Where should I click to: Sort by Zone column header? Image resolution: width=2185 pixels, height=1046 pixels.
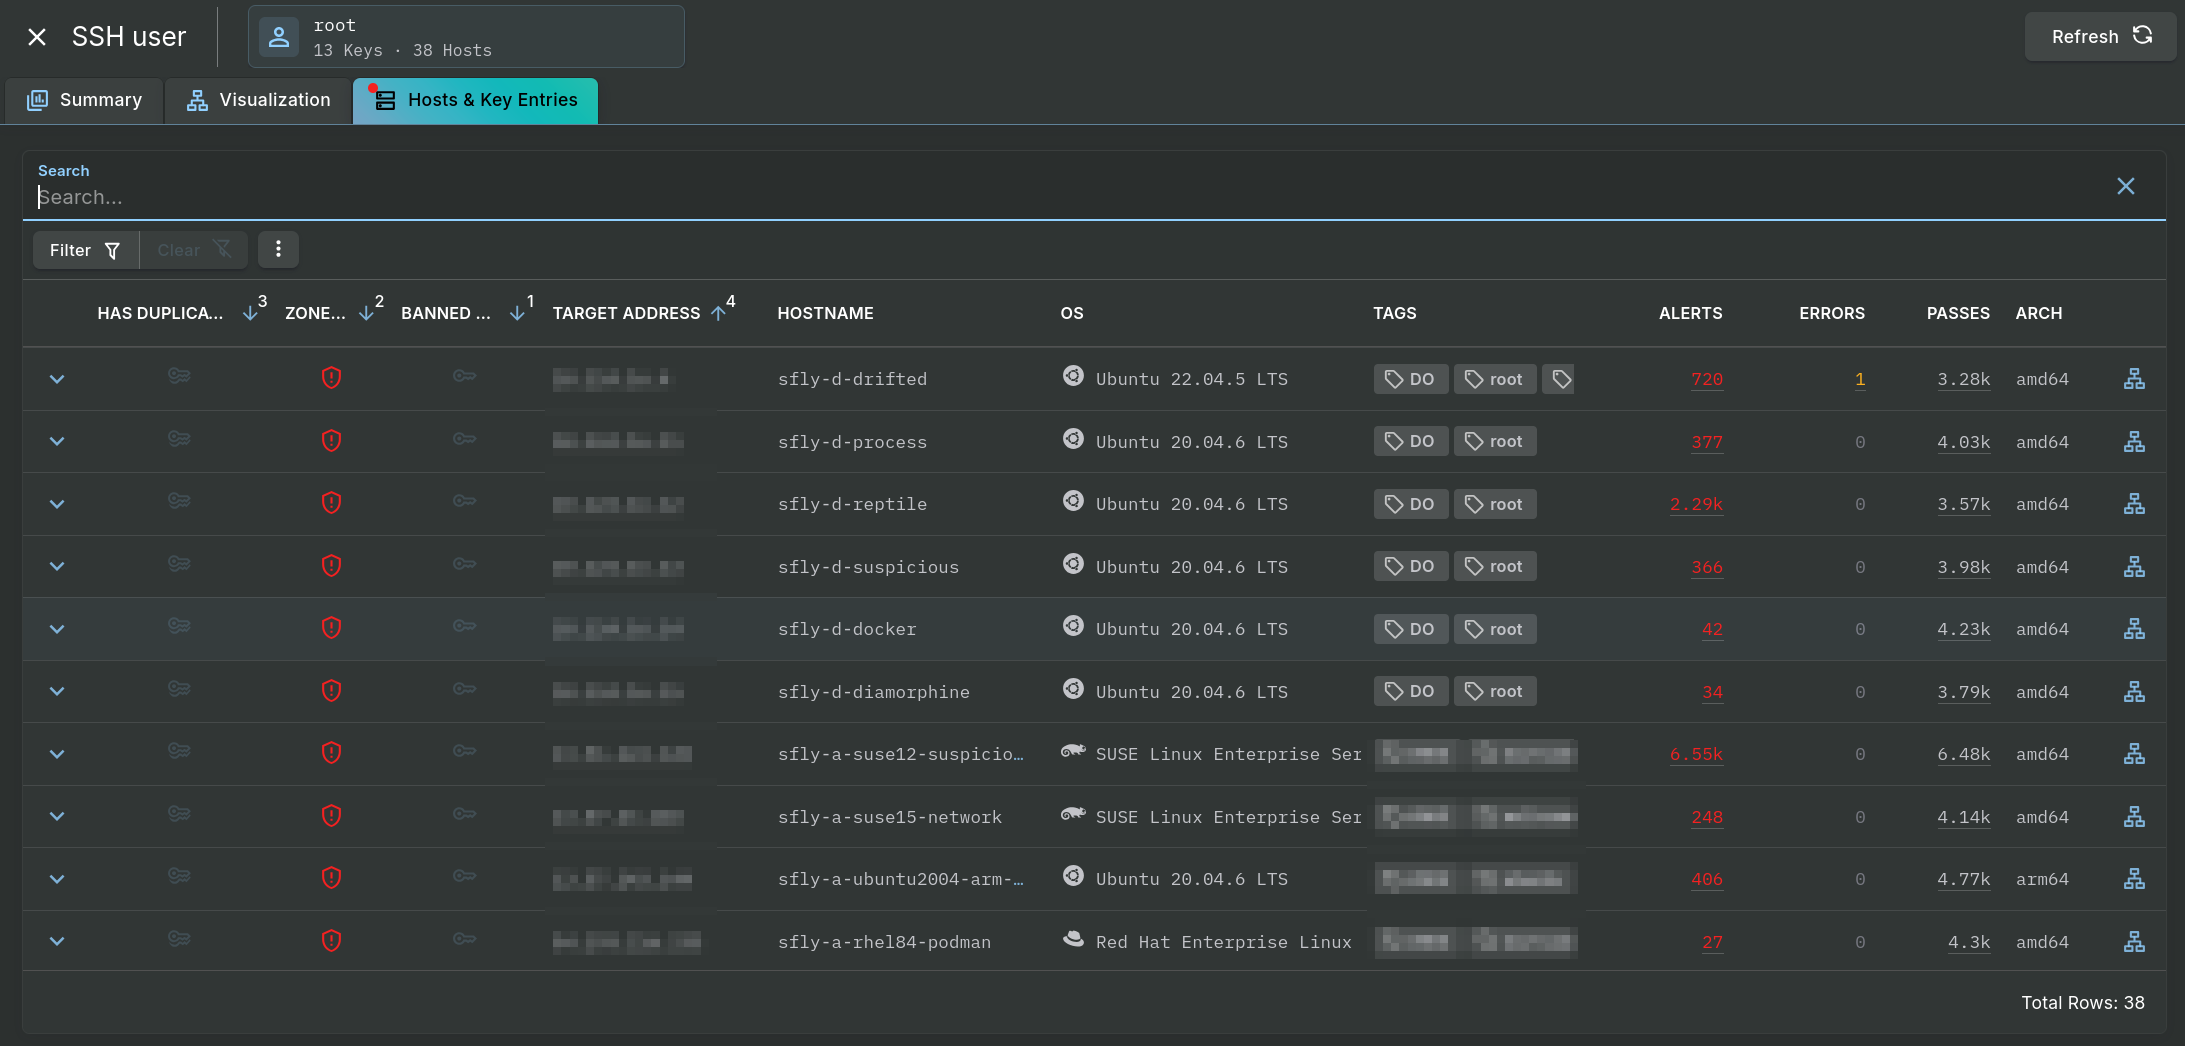click(x=315, y=313)
